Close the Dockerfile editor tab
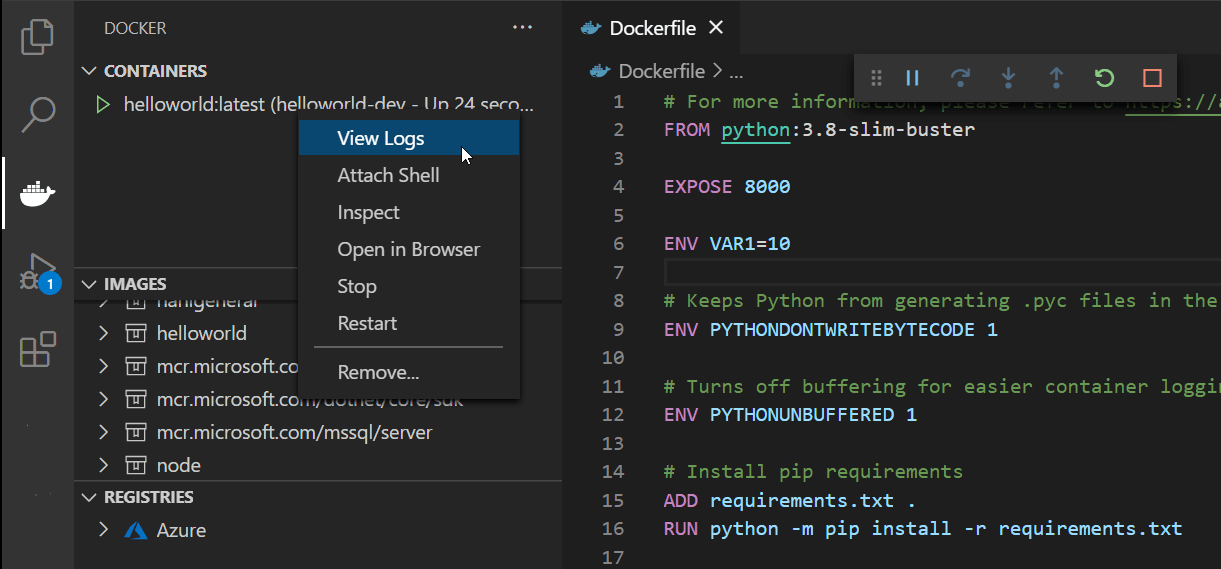The width and height of the screenshot is (1221, 569). [x=715, y=28]
